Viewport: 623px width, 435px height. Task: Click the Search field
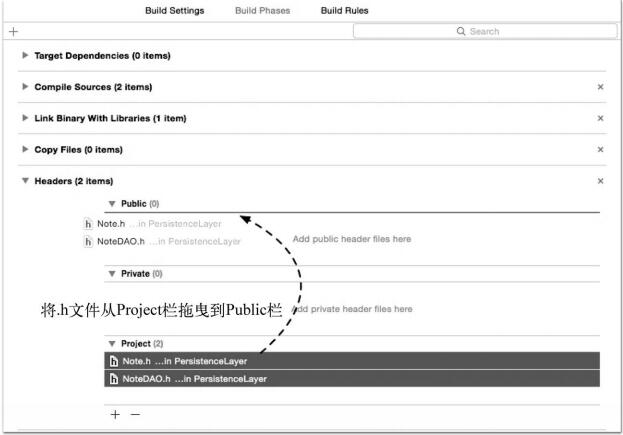[x=478, y=32]
